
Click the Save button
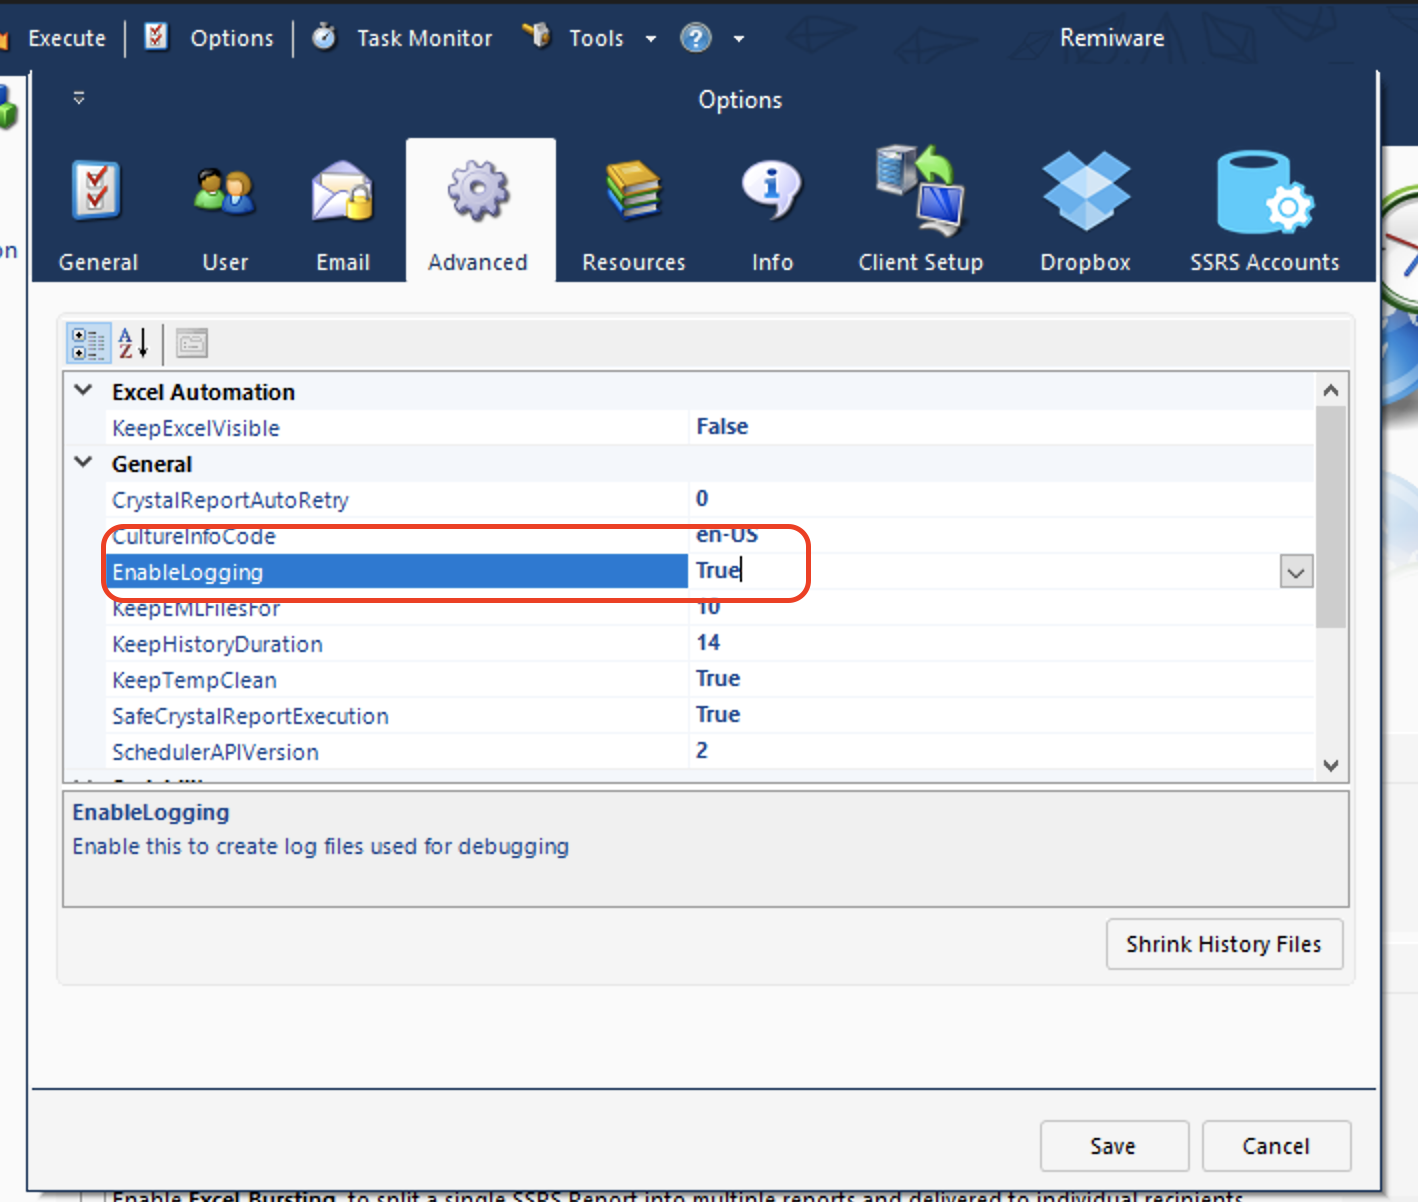[x=1113, y=1146]
